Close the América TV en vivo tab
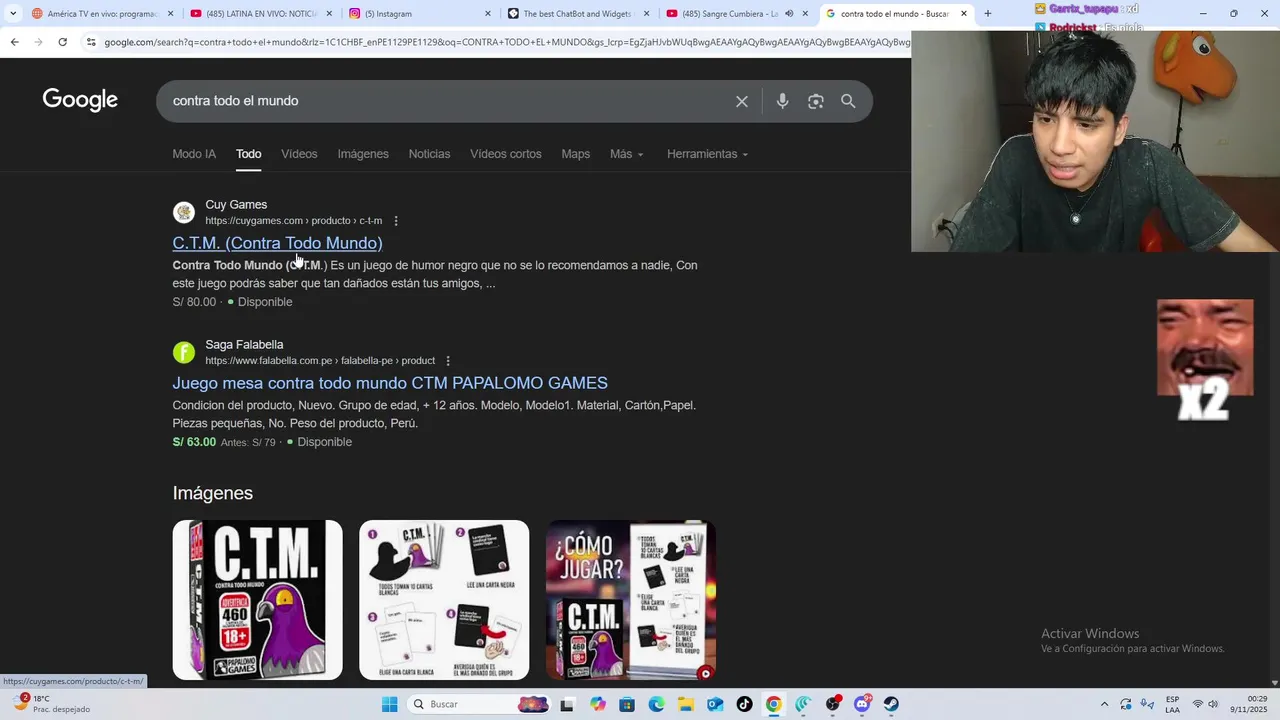 click(171, 13)
